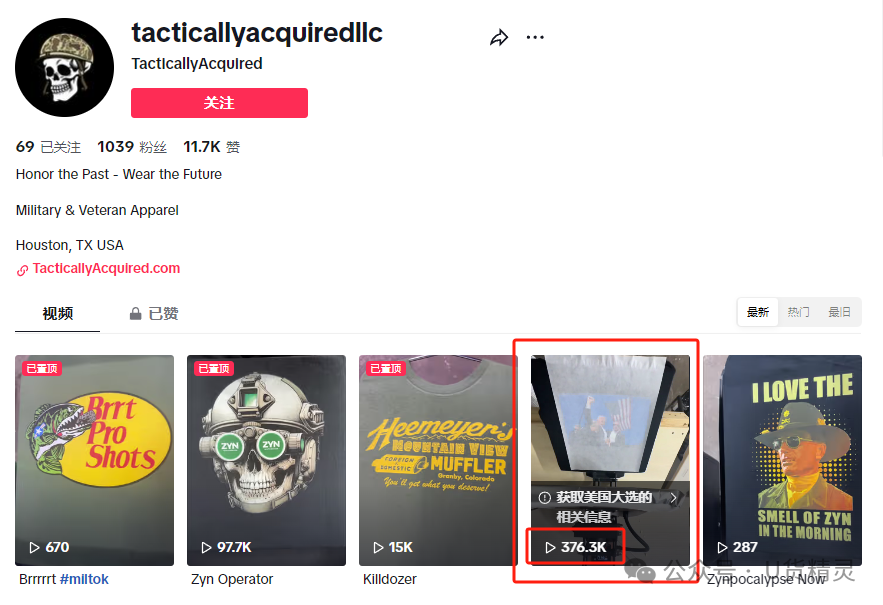Image resolution: width=883 pixels, height=605 pixels.
Task: Click the lock icon on the liked tab
Action: (135, 314)
